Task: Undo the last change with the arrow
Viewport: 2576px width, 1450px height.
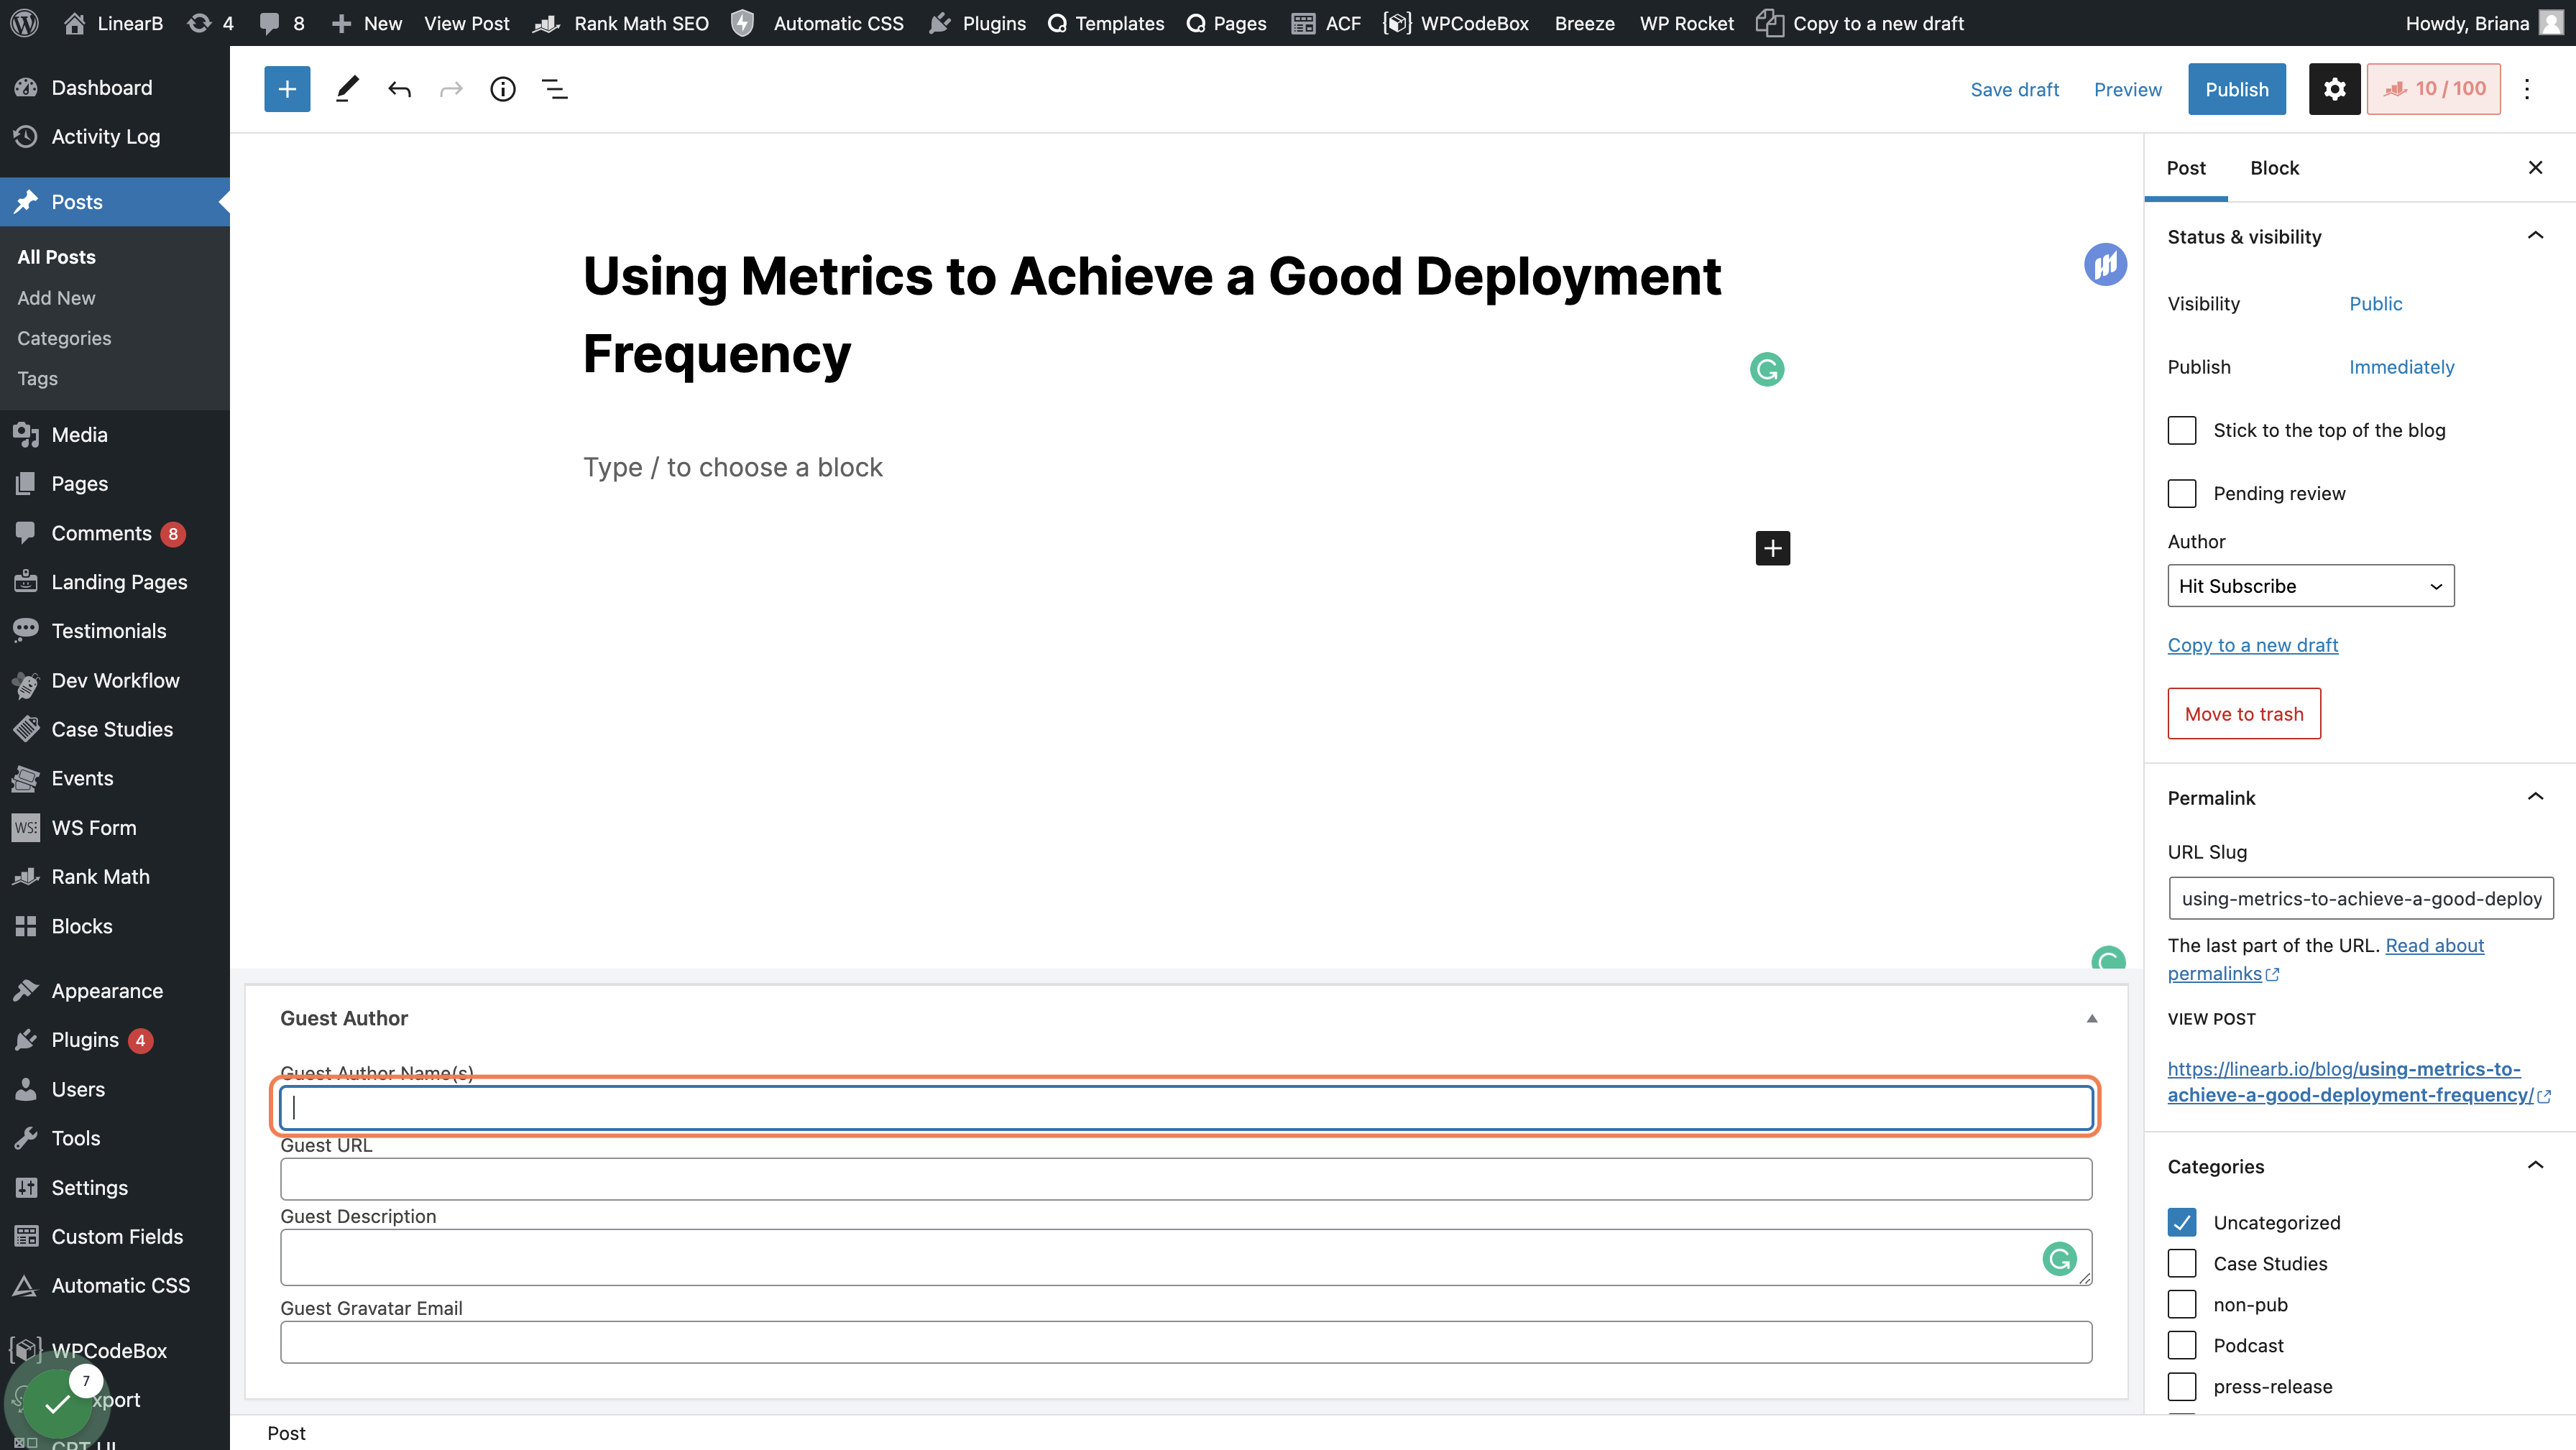Action: pos(399,89)
